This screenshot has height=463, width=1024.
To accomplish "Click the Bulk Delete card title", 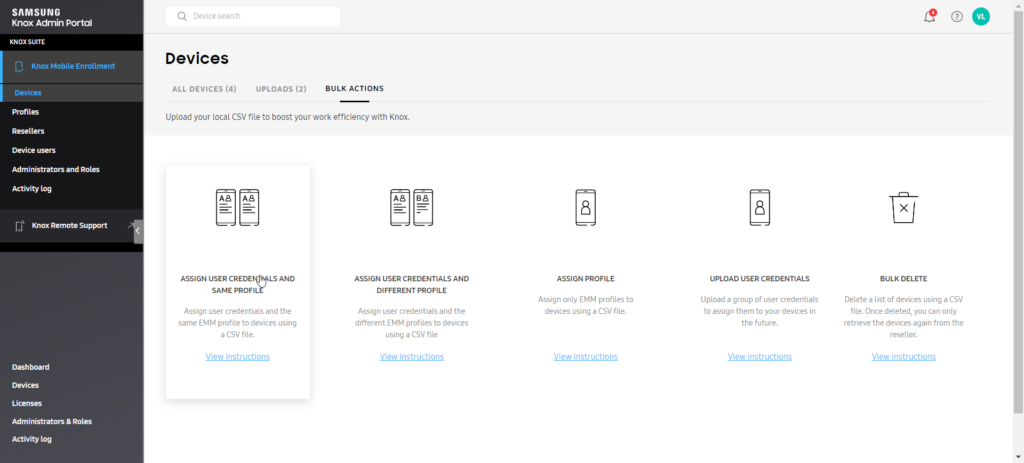I will (903, 279).
